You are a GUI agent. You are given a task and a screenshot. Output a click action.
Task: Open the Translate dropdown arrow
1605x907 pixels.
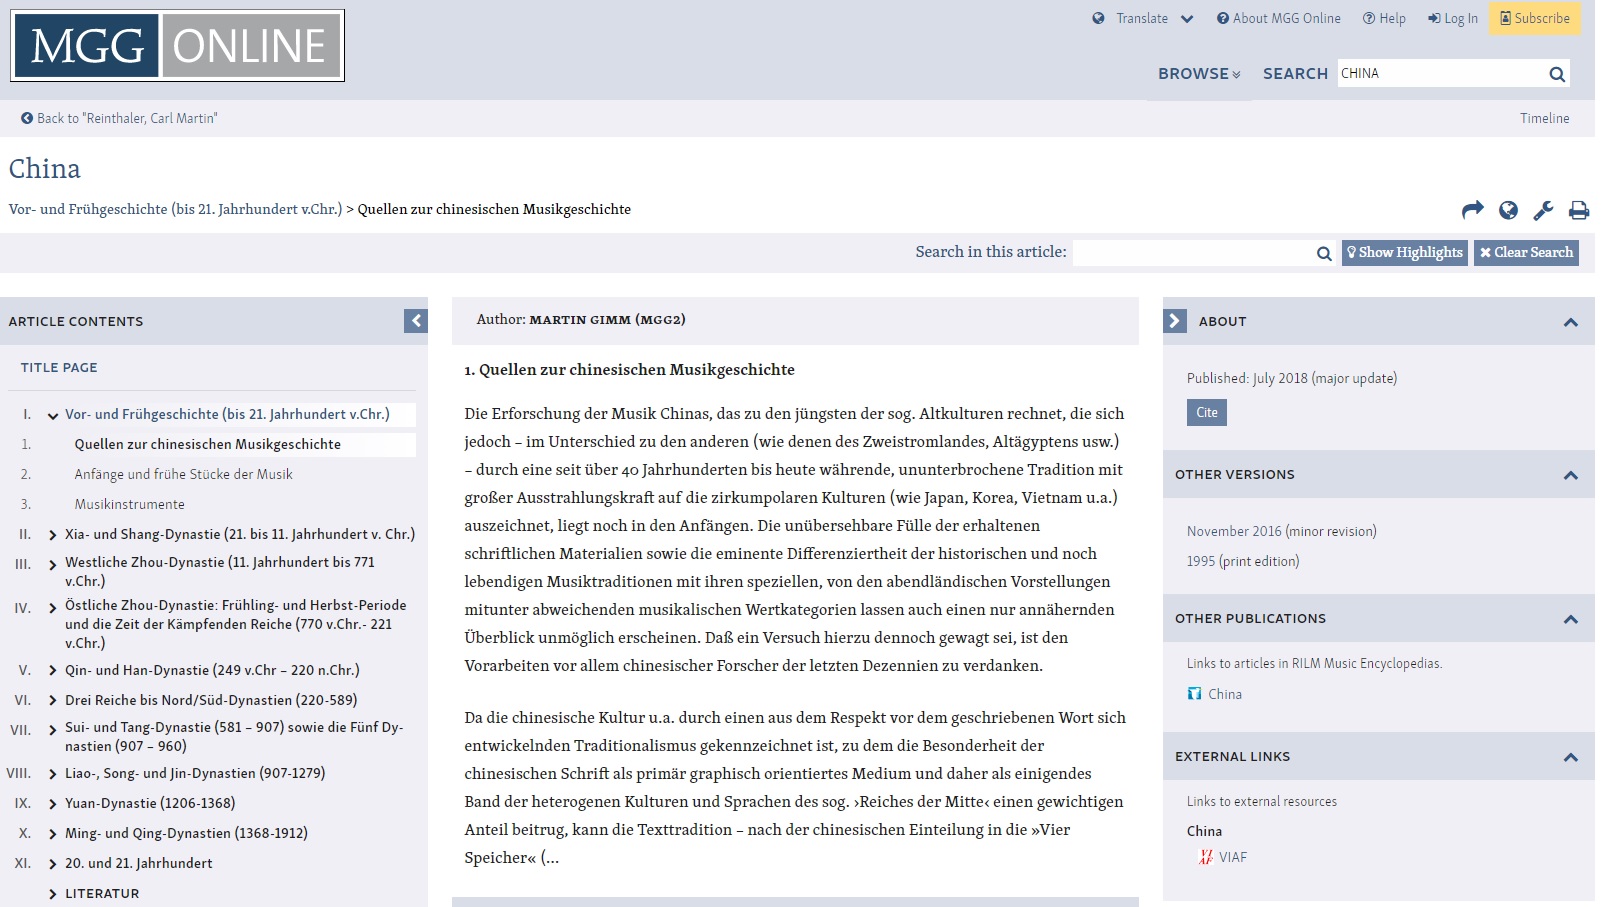pos(1187,18)
